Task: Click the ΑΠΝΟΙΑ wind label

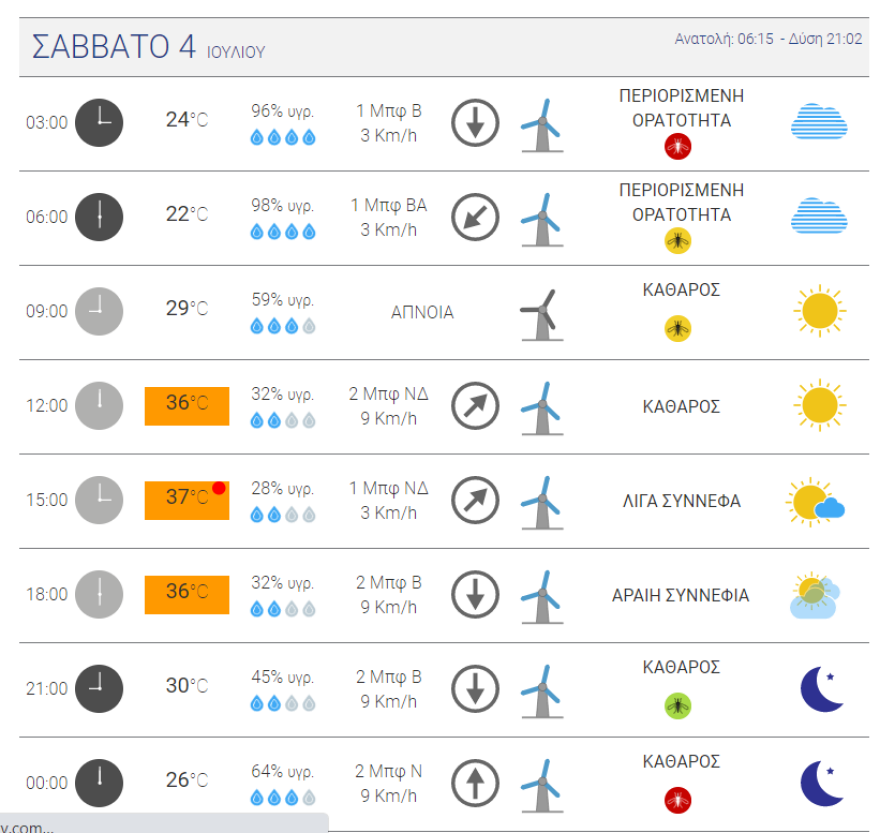Action: pos(422,312)
